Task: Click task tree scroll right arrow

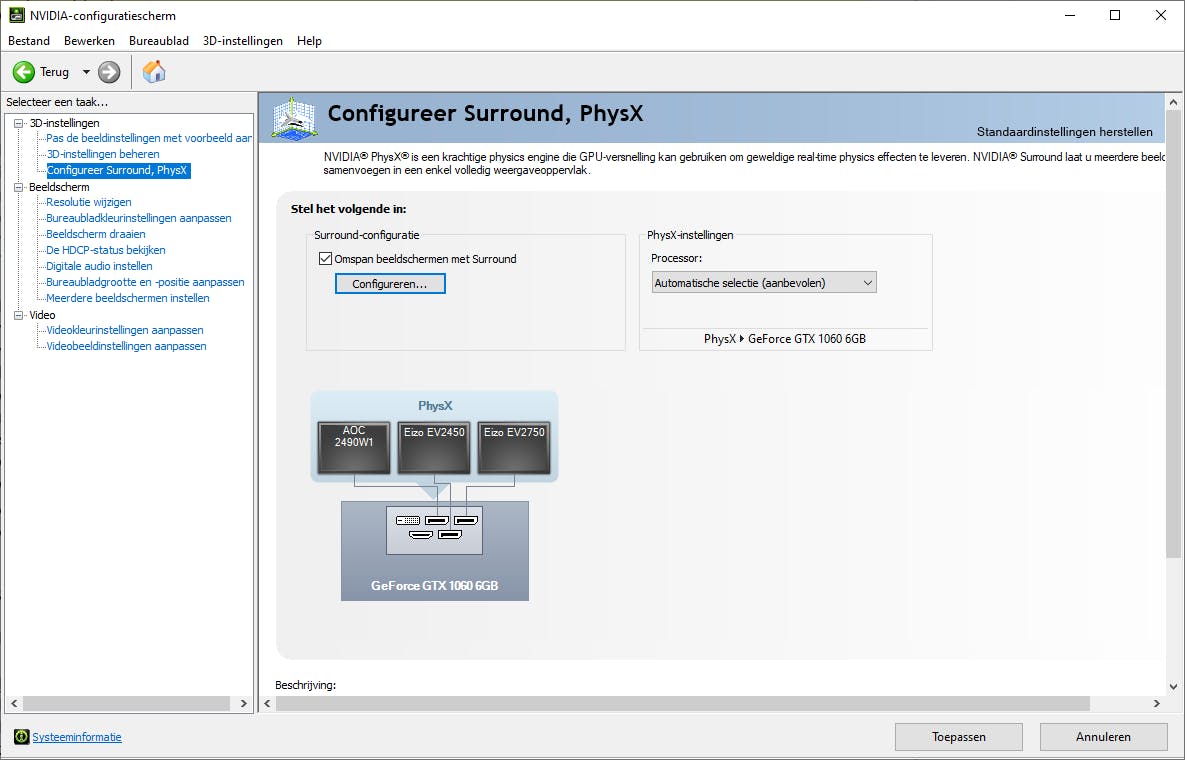Action: pyautogui.click(x=243, y=703)
